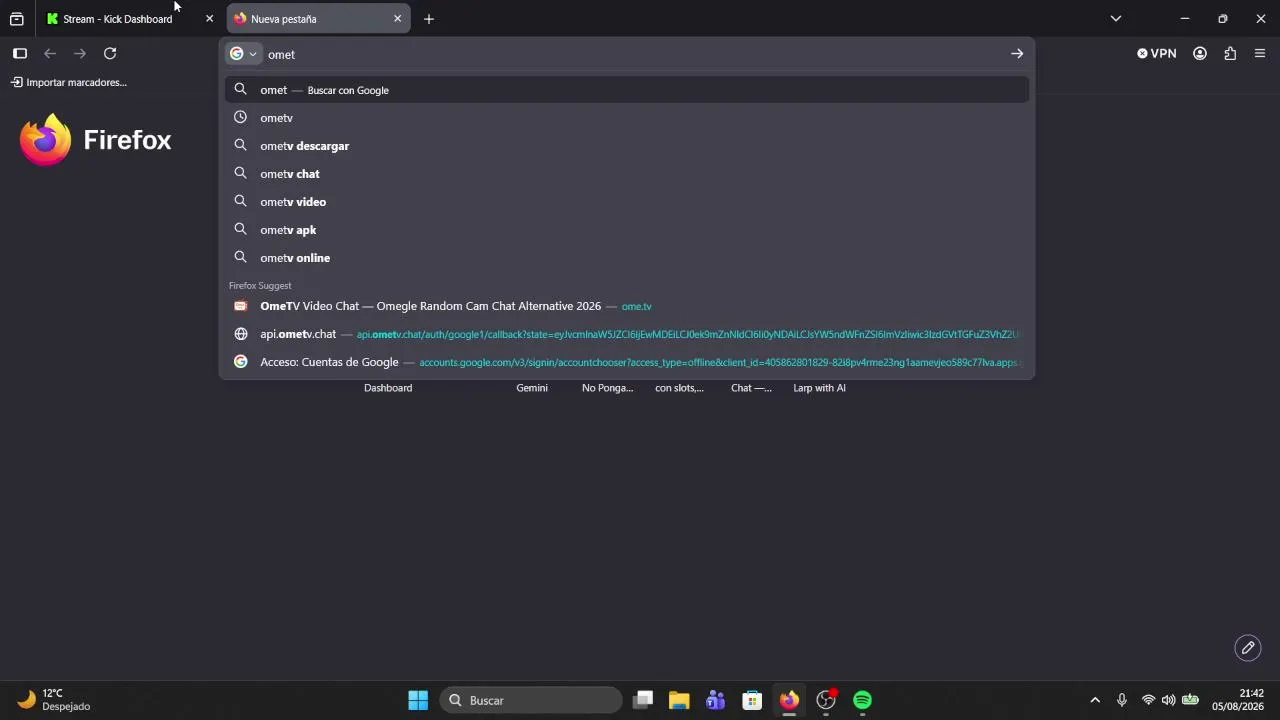The width and height of the screenshot is (1280, 720).
Task: Click the go arrow in address bar
Action: tap(1017, 54)
